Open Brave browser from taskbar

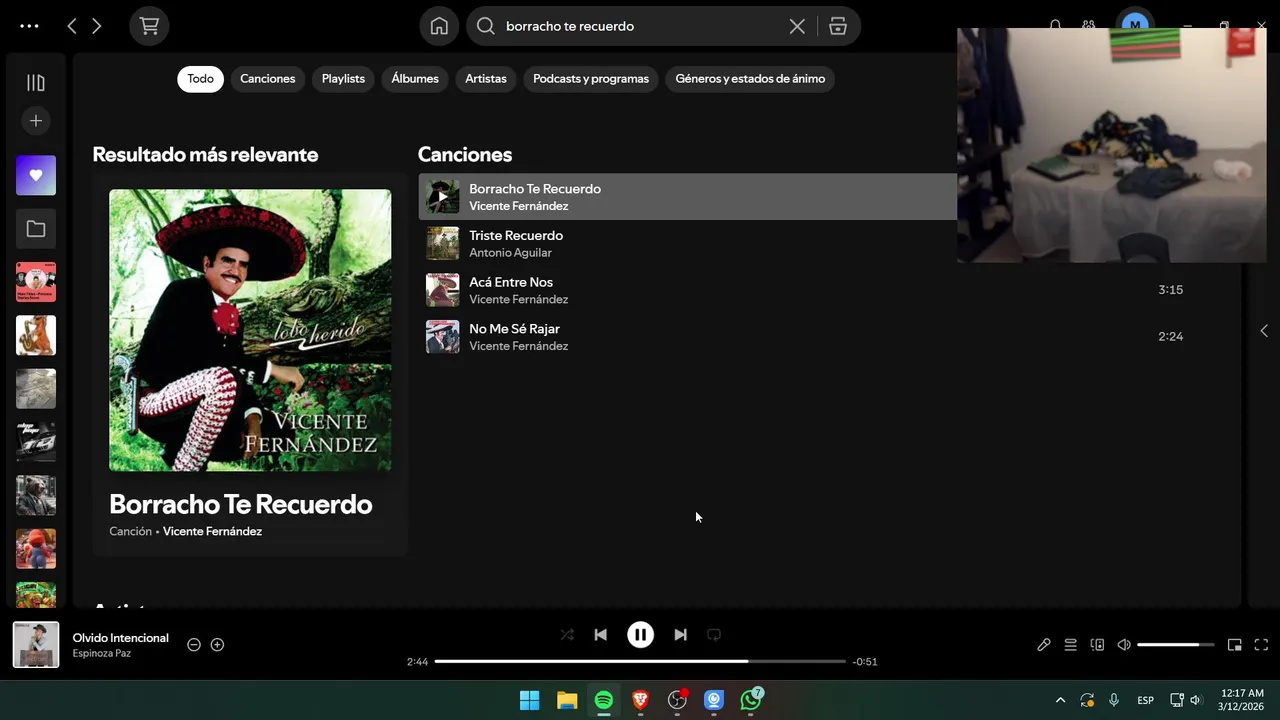[640, 701]
